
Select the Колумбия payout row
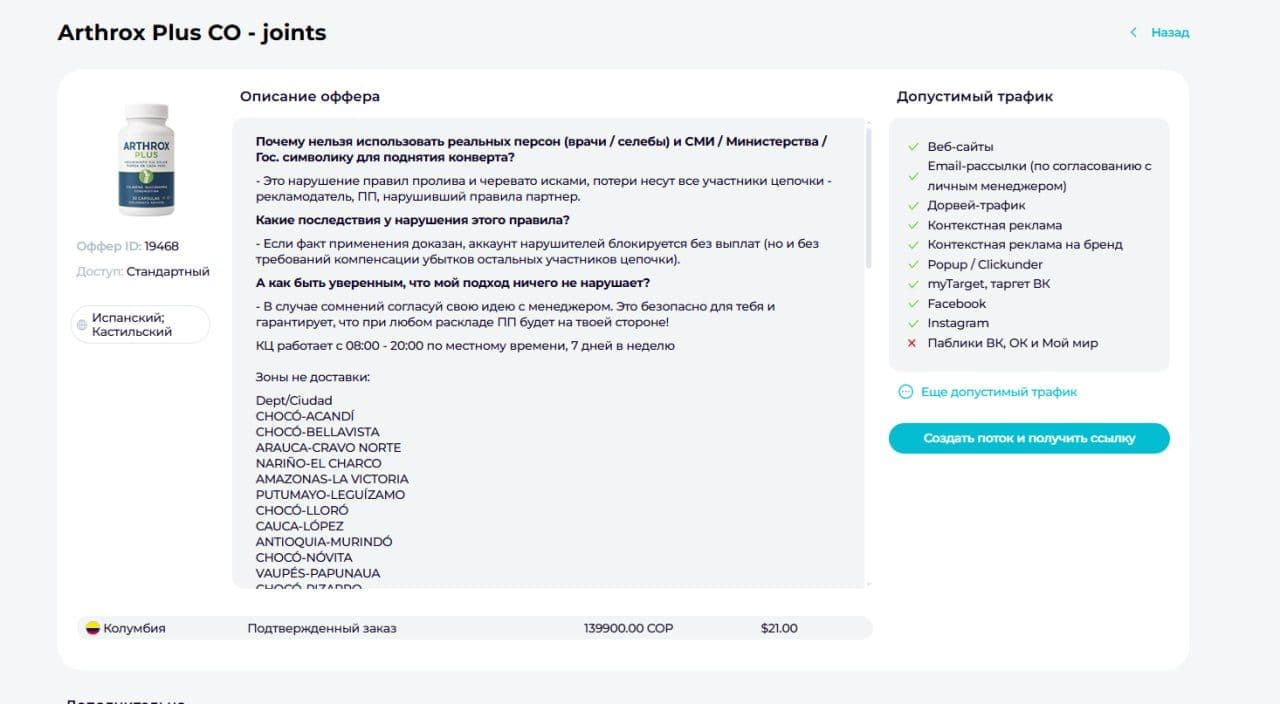(x=474, y=628)
